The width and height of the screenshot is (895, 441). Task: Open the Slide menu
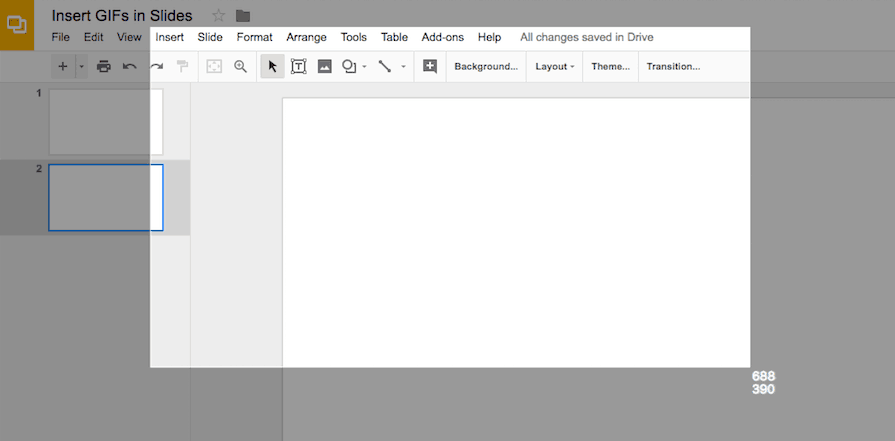210,38
